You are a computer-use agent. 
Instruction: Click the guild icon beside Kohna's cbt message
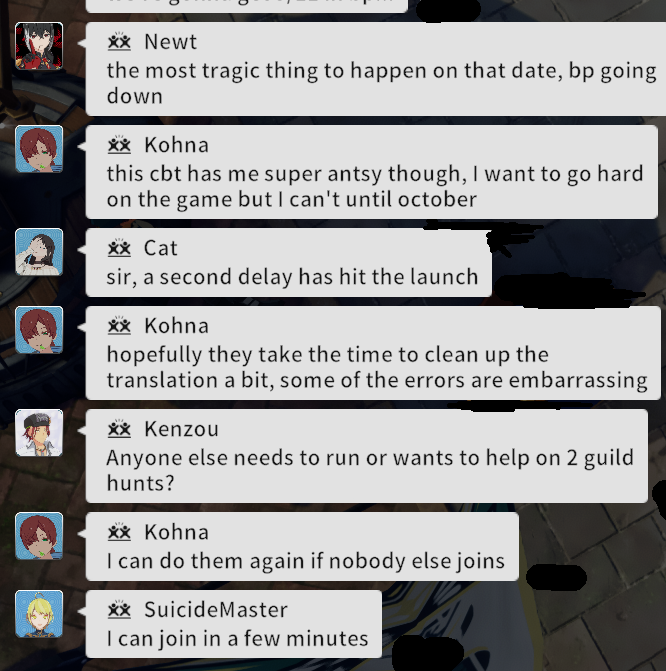point(119,145)
